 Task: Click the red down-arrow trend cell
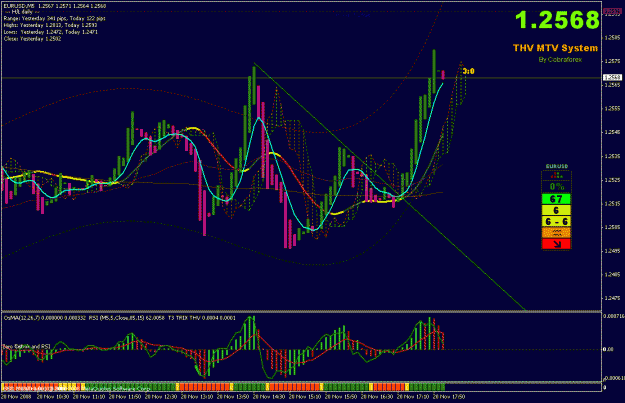tap(556, 244)
